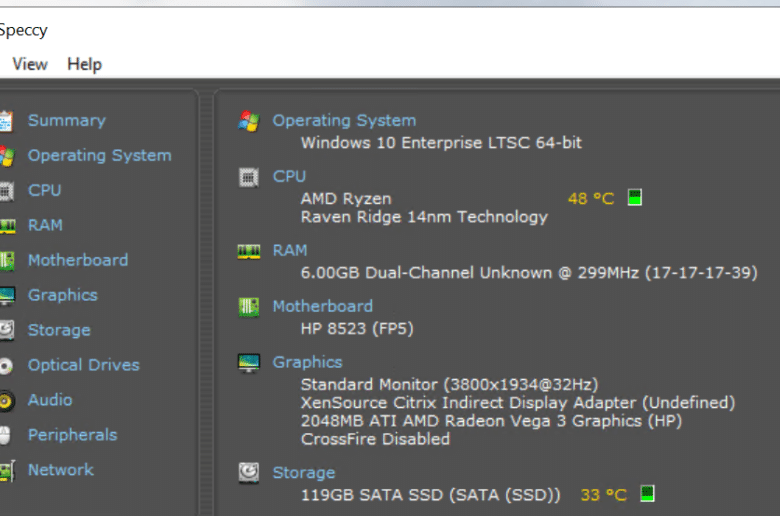Open the Audio speaker icon in the sidebar
Screen dimensions: 780x516
point(6,401)
